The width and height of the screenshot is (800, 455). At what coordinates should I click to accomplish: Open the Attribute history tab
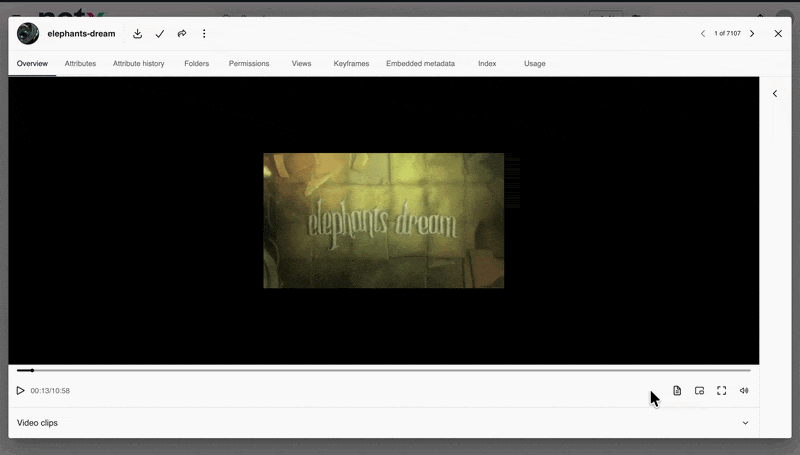[x=138, y=64]
